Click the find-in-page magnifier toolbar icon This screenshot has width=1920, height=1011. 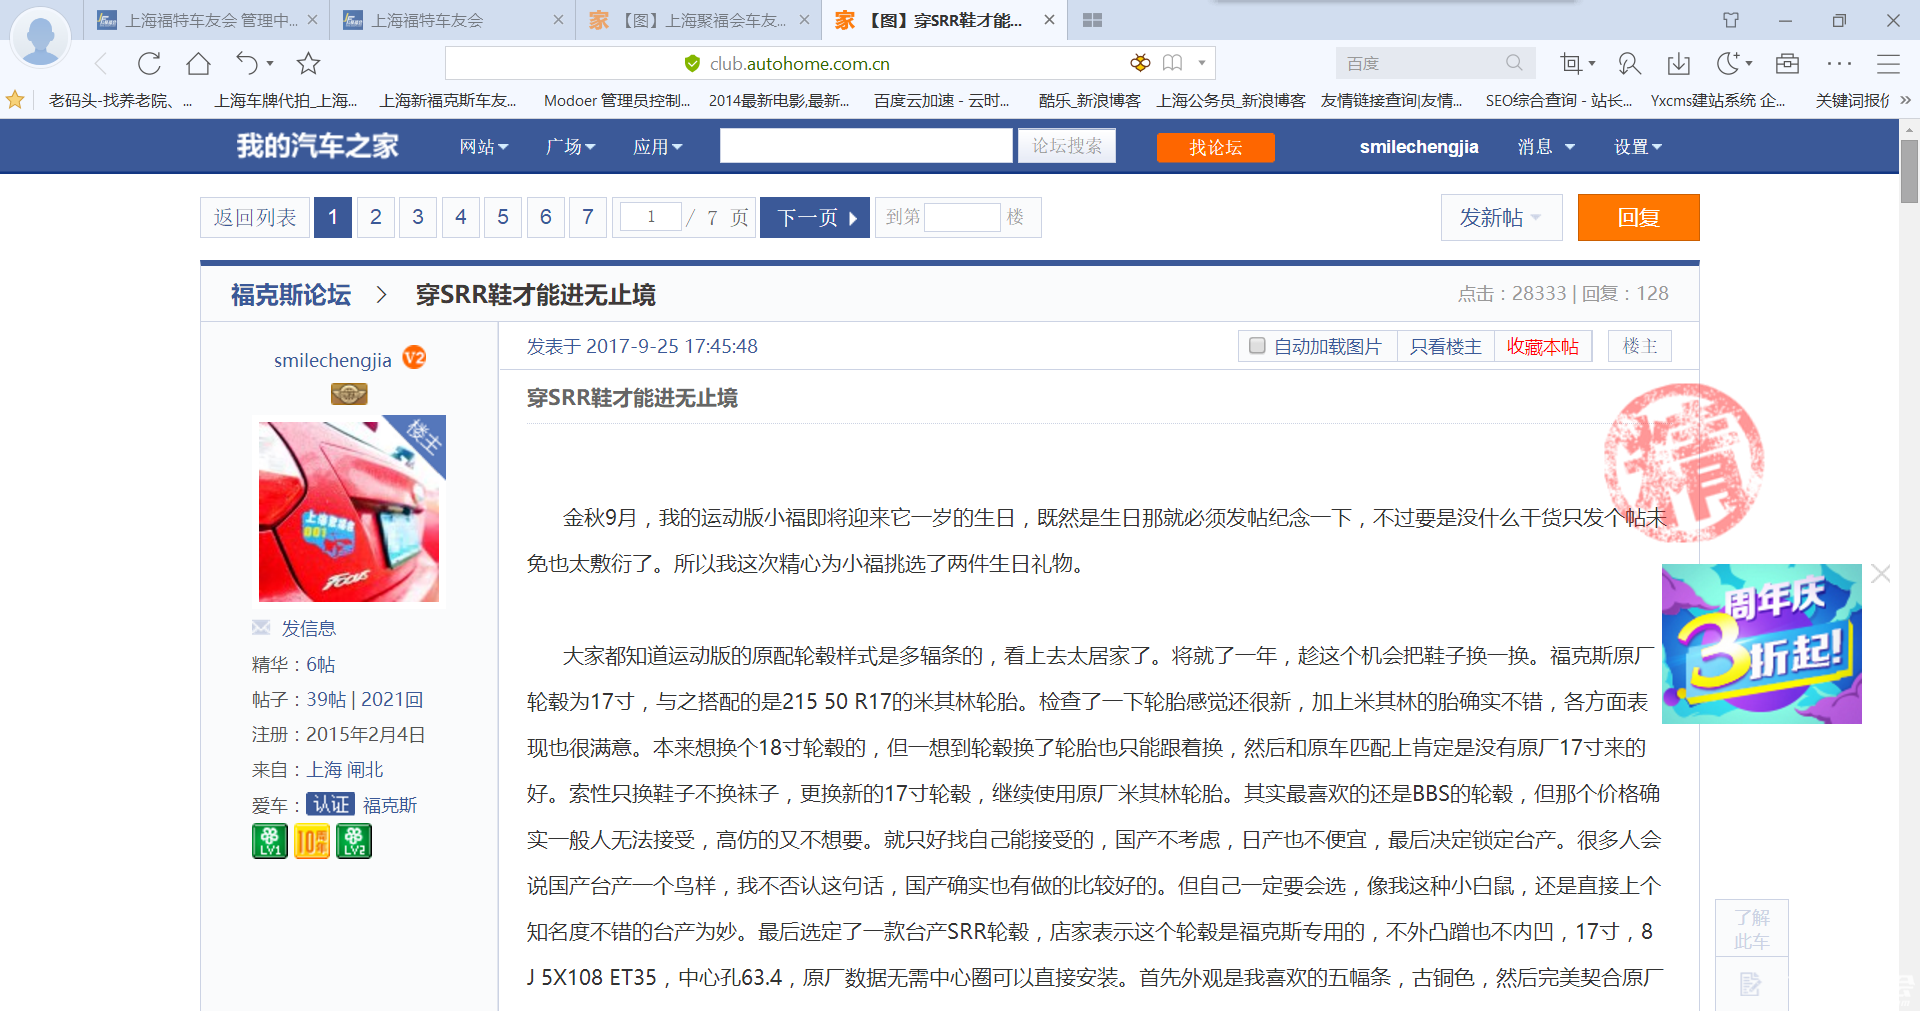point(1629,64)
